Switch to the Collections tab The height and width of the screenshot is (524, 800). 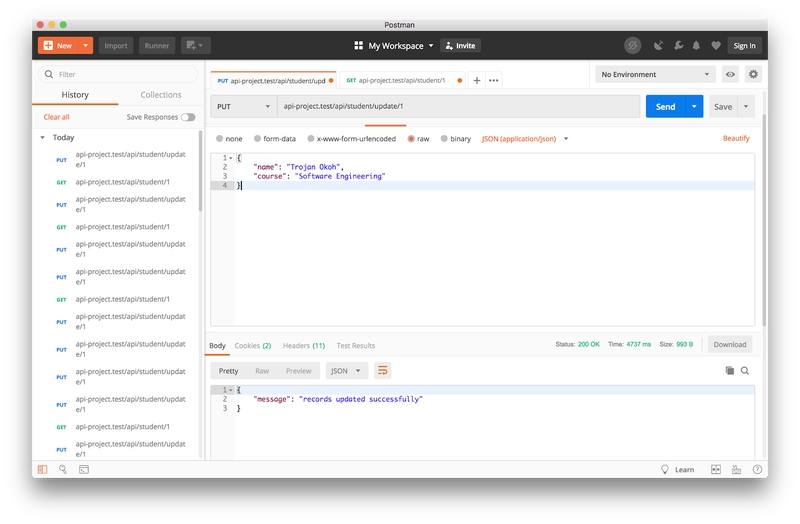[x=160, y=95]
